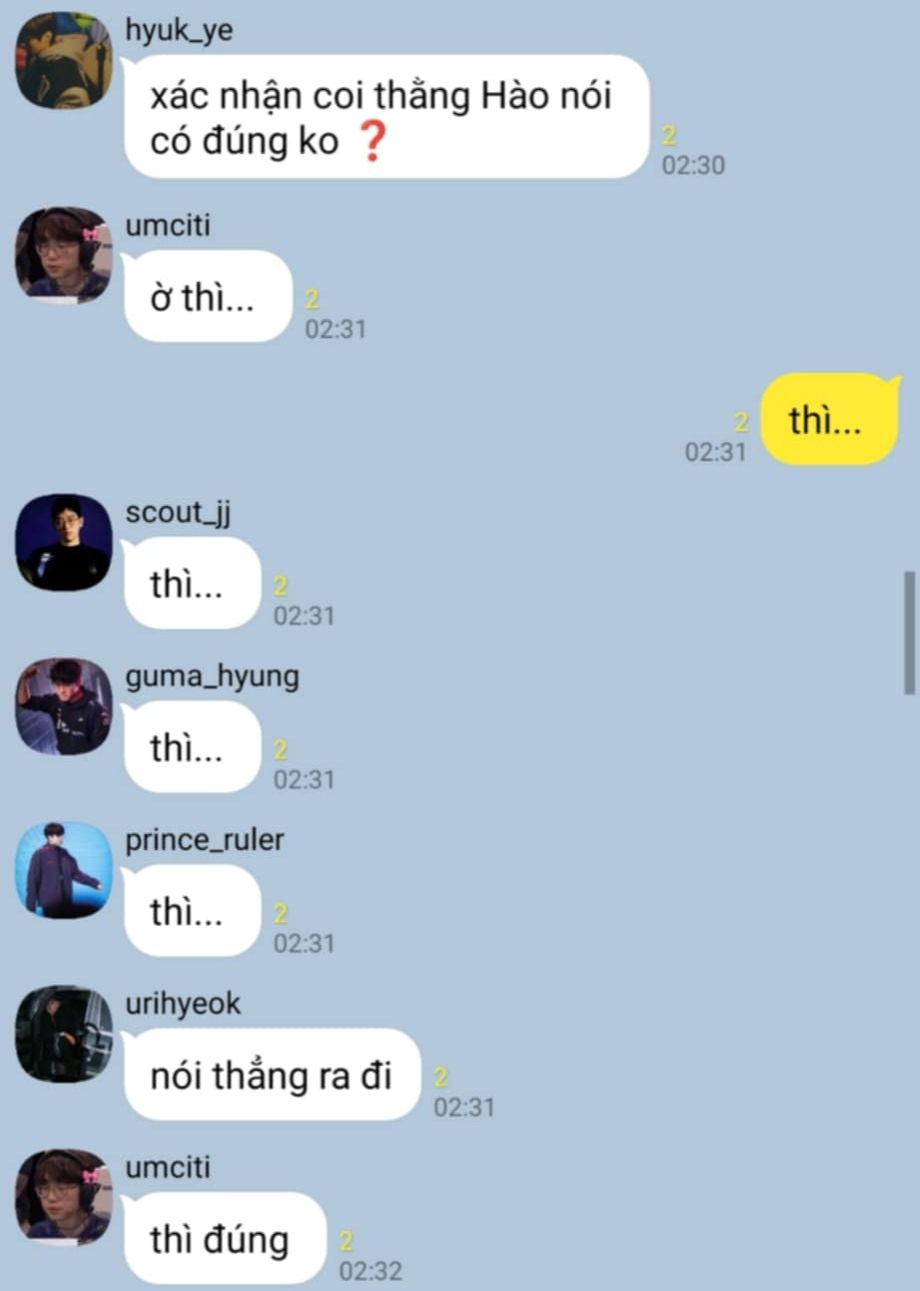Open scout_jj's profile picture
Image resolution: width=920 pixels, height=1291 pixels.
coord(64,542)
